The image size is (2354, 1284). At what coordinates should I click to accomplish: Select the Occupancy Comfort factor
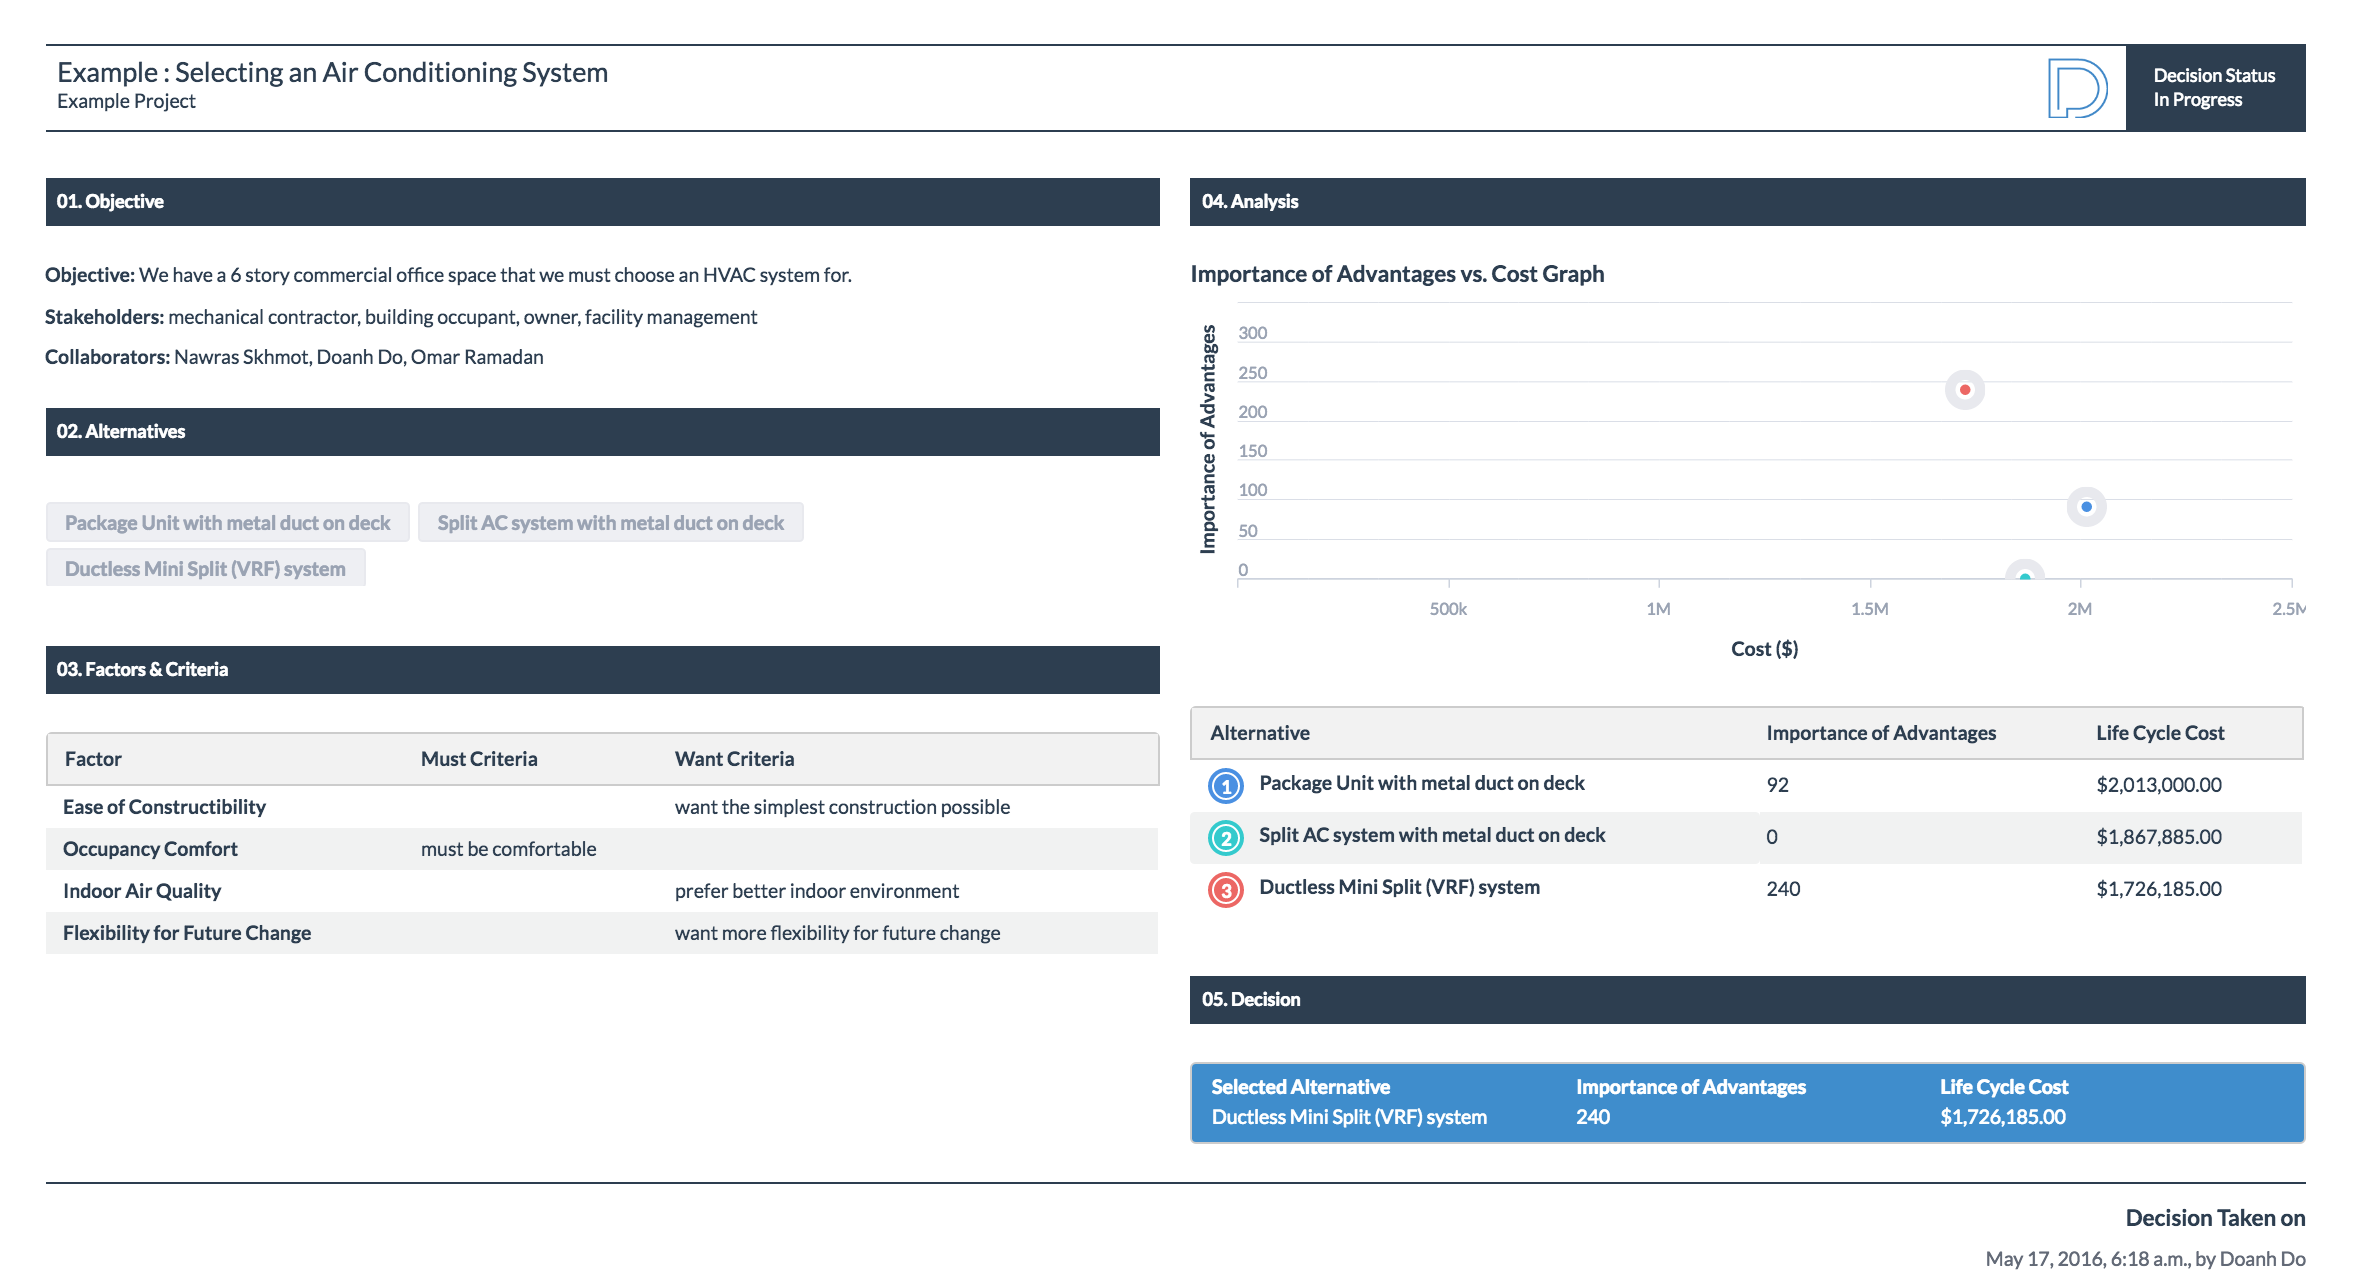pos(150,849)
